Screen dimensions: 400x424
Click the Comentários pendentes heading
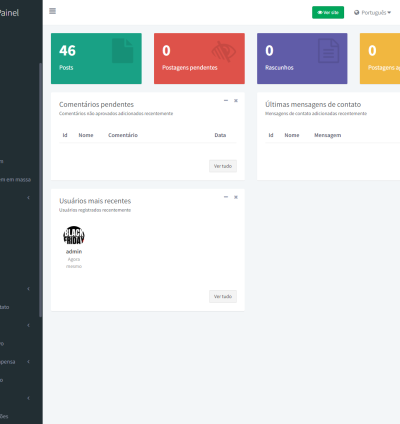click(x=96, y=104)
